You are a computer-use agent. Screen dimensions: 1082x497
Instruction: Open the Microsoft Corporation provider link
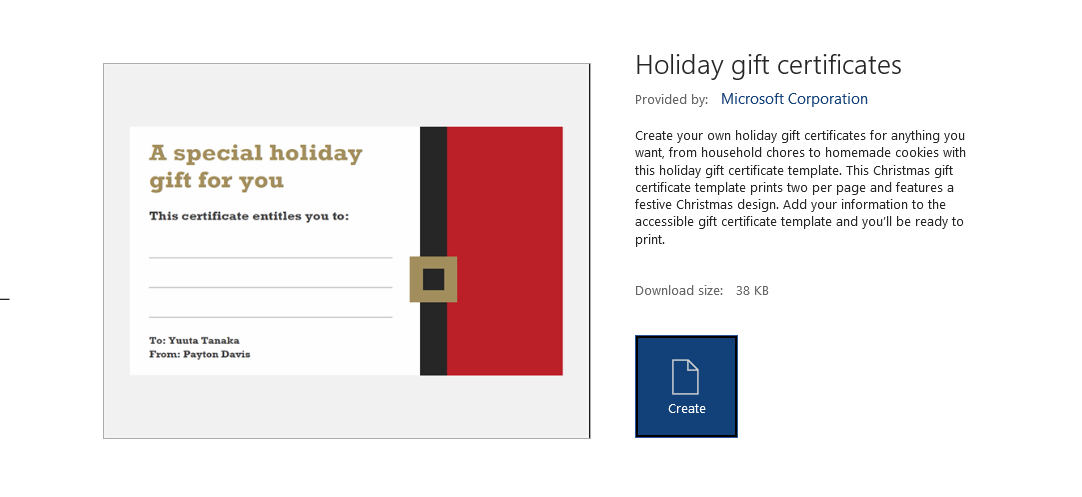pyautogui.click(x=794, y=99)
